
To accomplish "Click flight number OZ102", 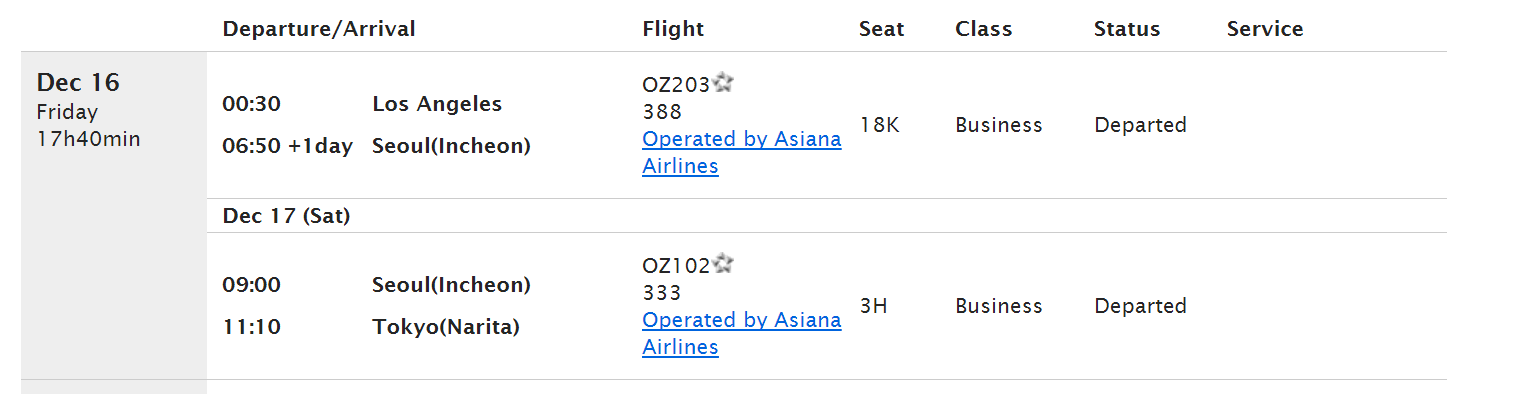I will click(676, 266).
